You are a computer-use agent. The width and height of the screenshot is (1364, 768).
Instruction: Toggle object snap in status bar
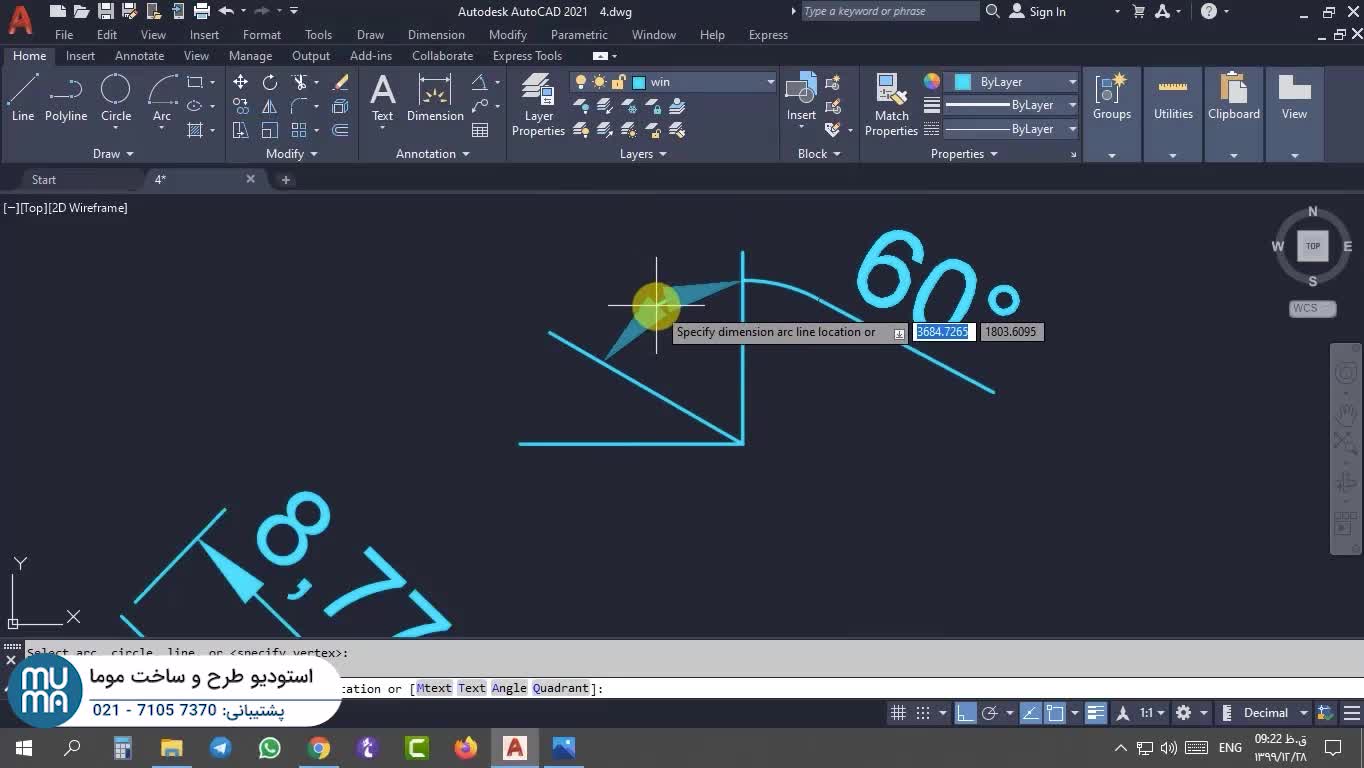point(1055,713)
